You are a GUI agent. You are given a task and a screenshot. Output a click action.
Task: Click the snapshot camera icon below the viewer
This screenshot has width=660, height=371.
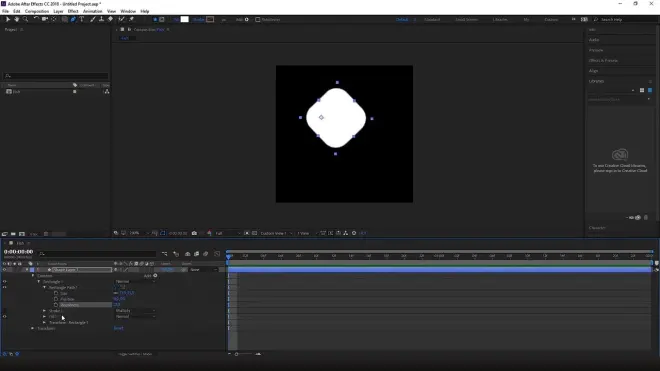coord(194,233)
